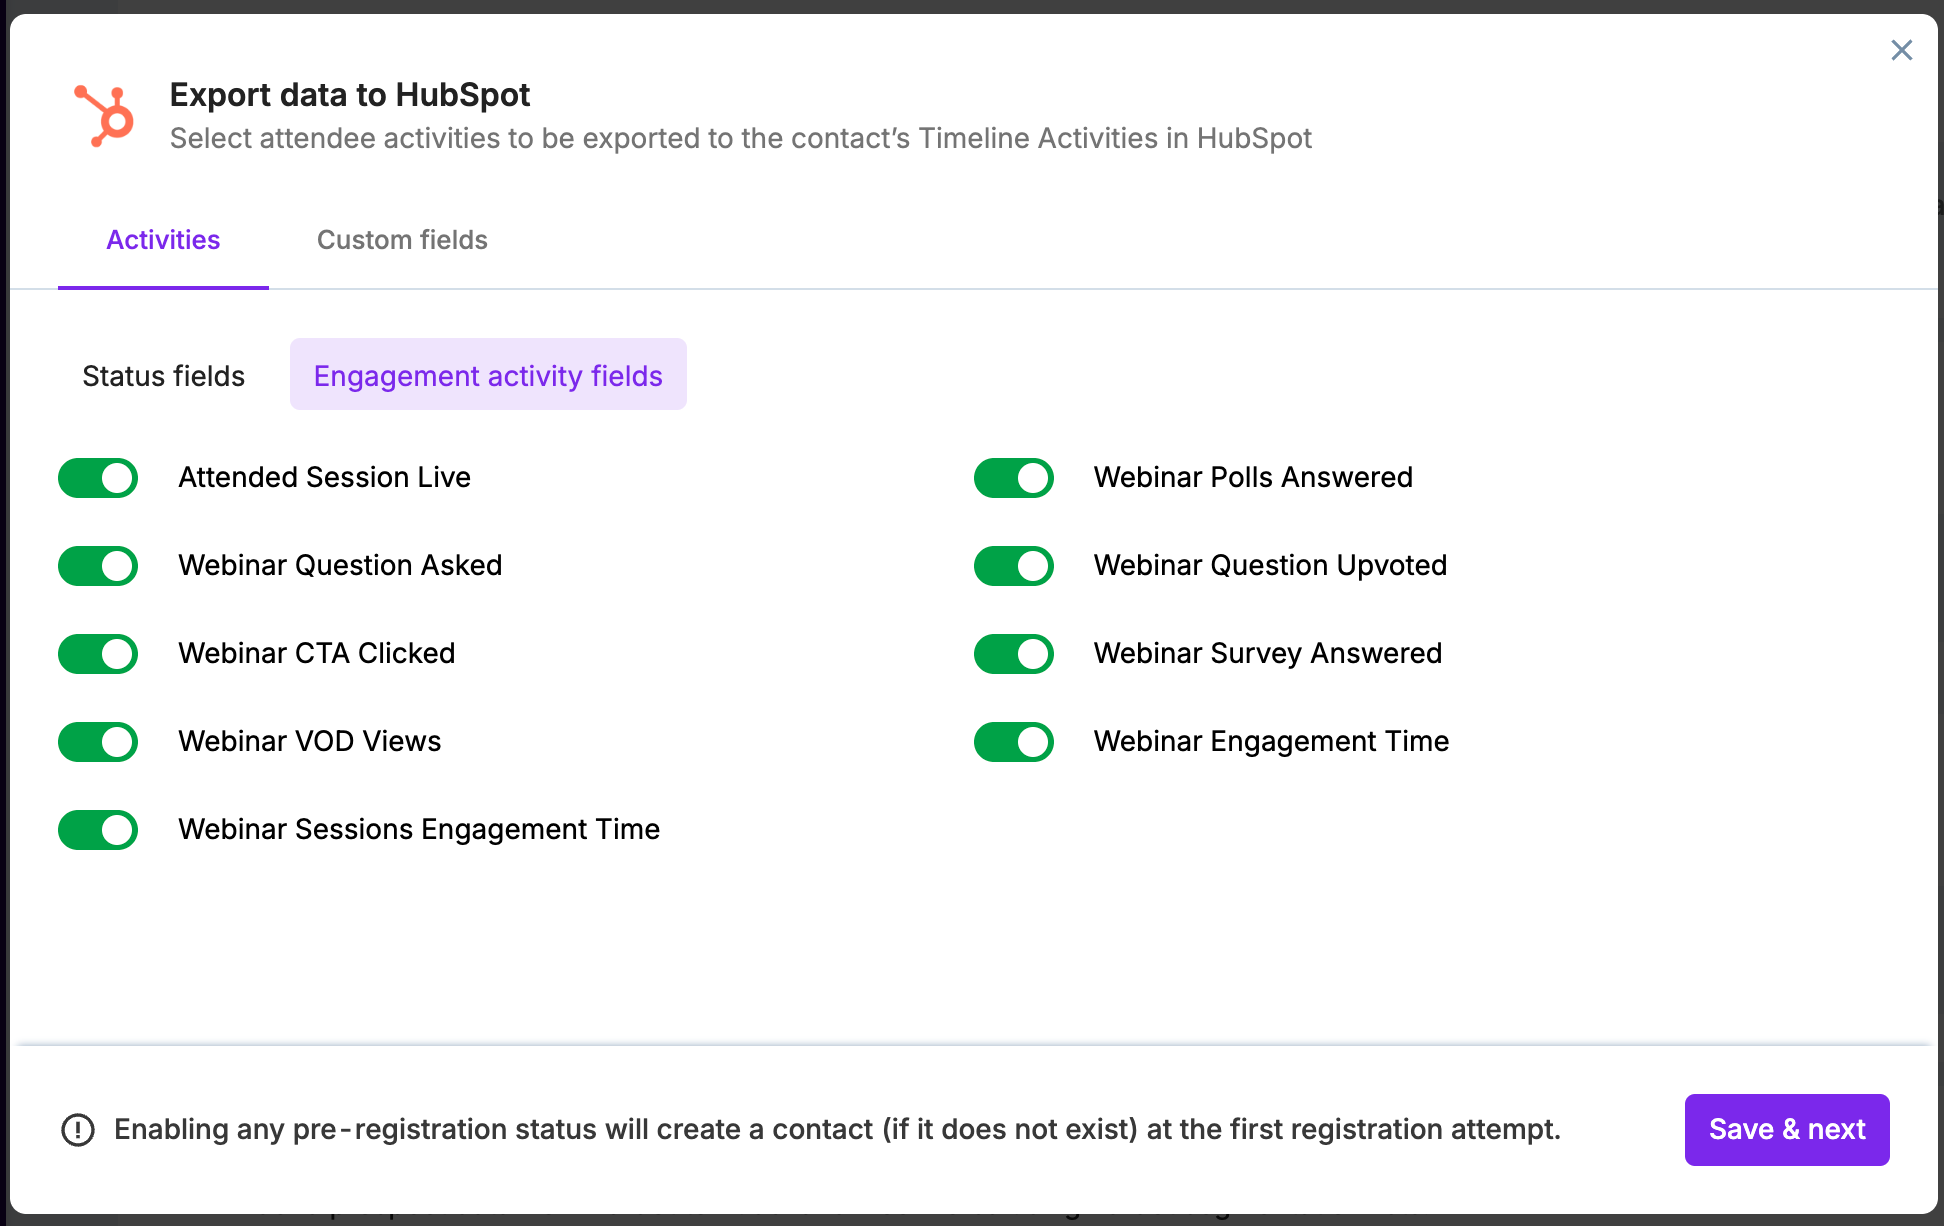This screenshot has height=1226, width=1944.
Task: Turn off Webinar Engagement Time
Action: tap(1013, 742)
